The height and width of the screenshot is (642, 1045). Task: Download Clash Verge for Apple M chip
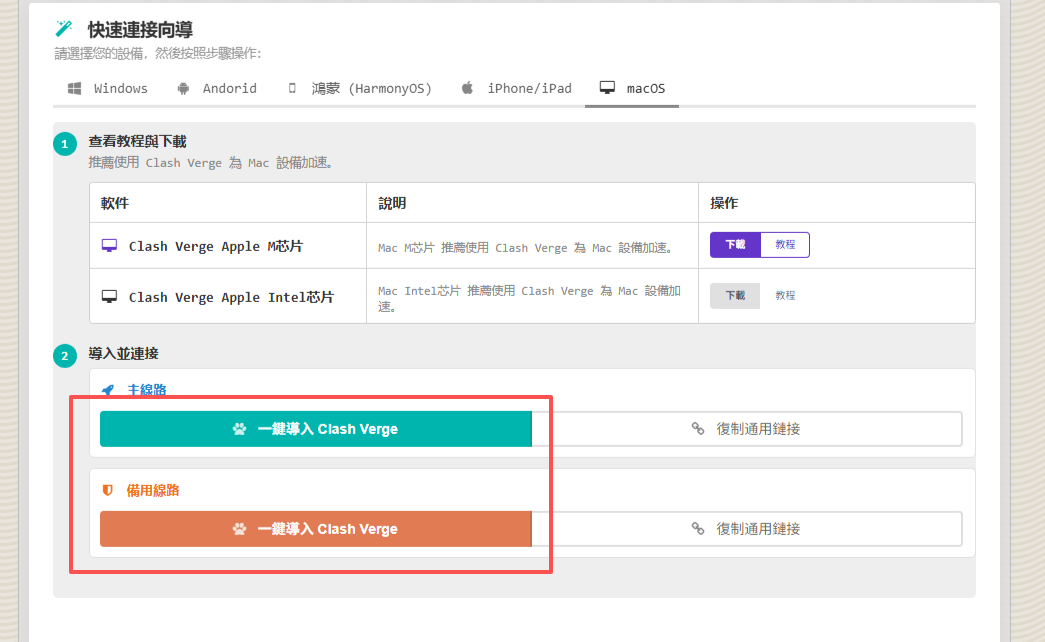pyautogui.click(x=735, y=245)
